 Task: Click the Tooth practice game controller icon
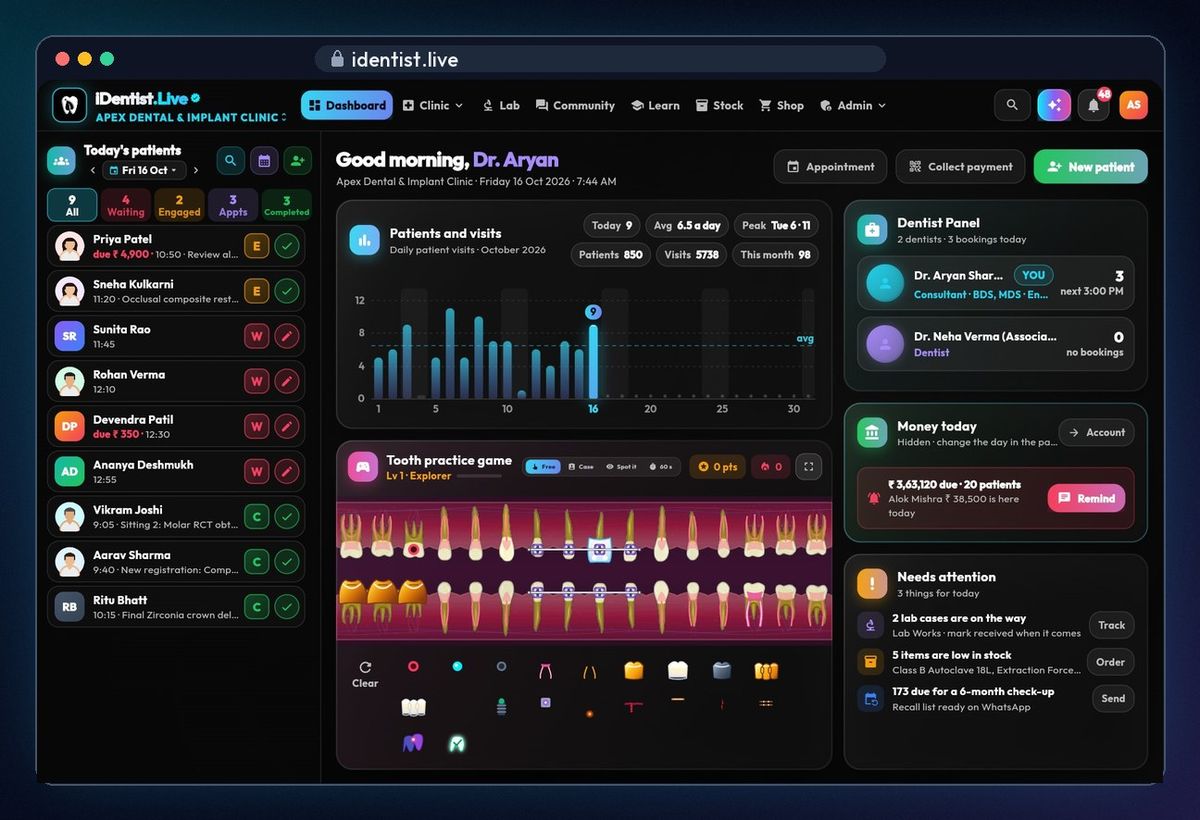coord(362,466)
